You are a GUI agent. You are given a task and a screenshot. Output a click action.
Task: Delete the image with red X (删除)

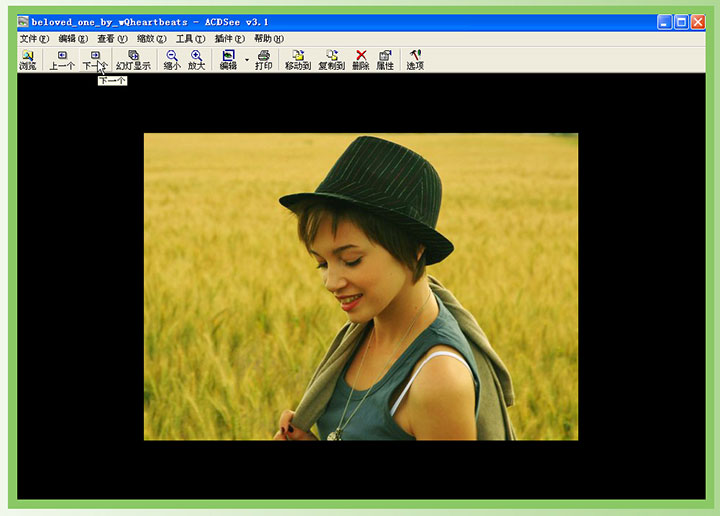pos(361,60)
